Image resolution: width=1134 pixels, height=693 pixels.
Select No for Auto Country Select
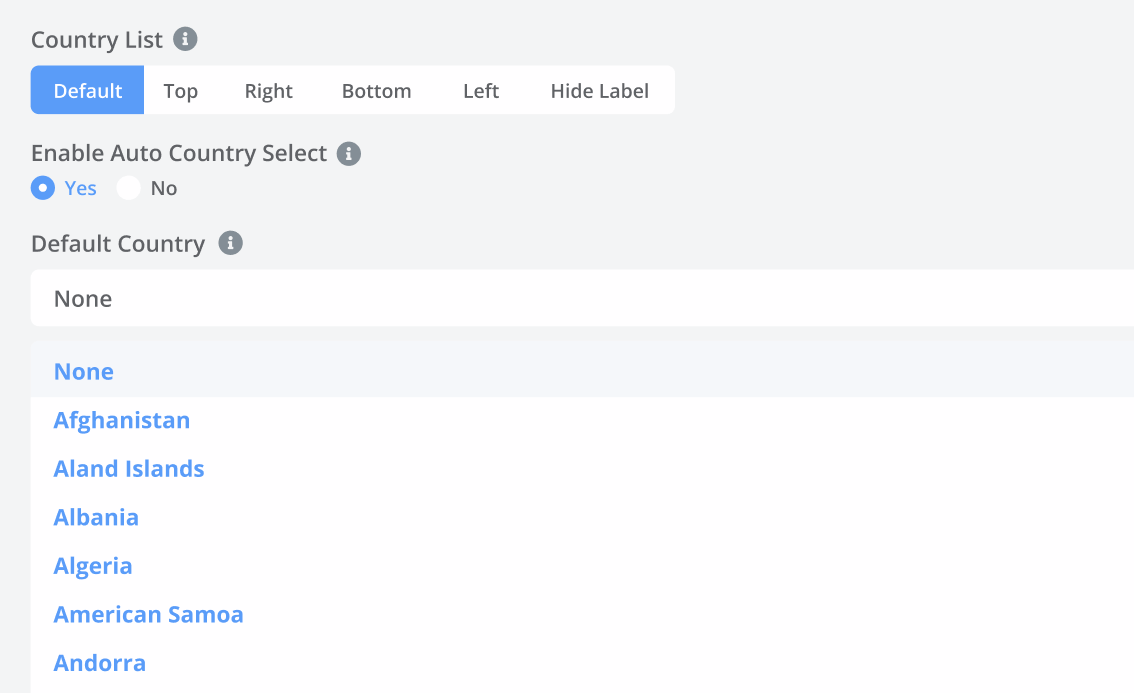point(128,188)
